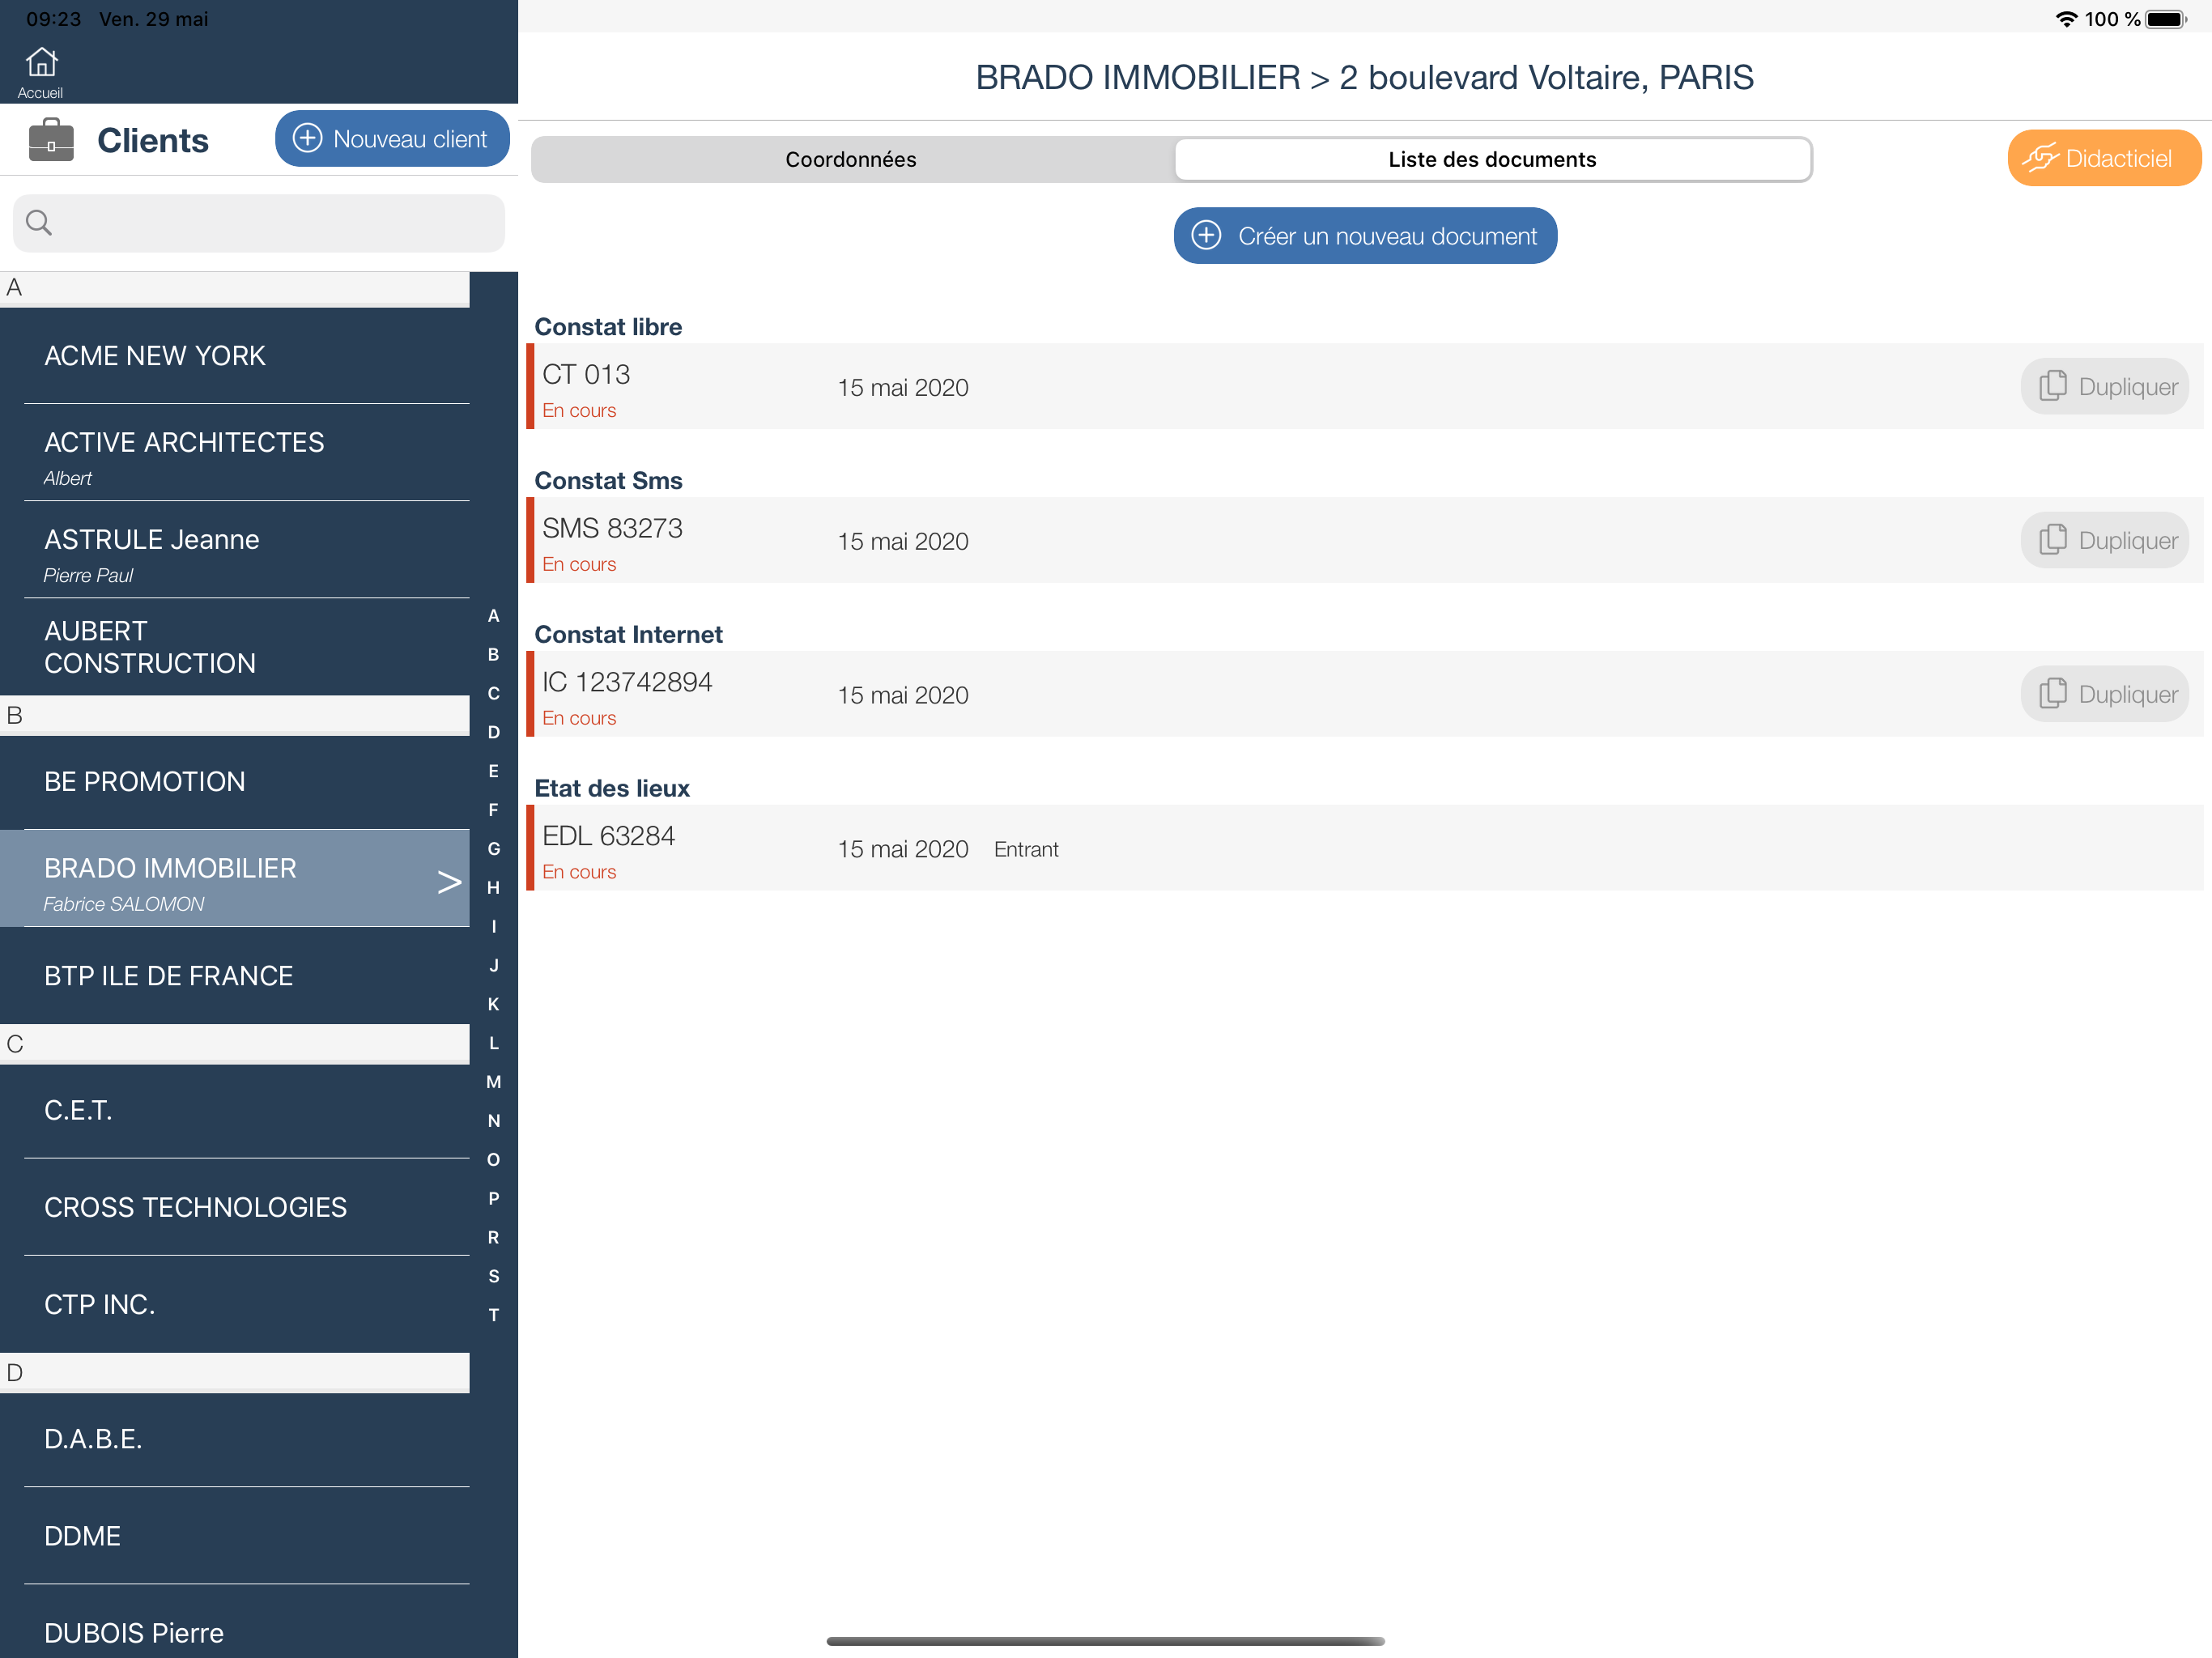The height and width of the screenshot is (1658, 2212).
Task: Jump to letter E in index
Action: pyautogui.click(x=494, y=771)
